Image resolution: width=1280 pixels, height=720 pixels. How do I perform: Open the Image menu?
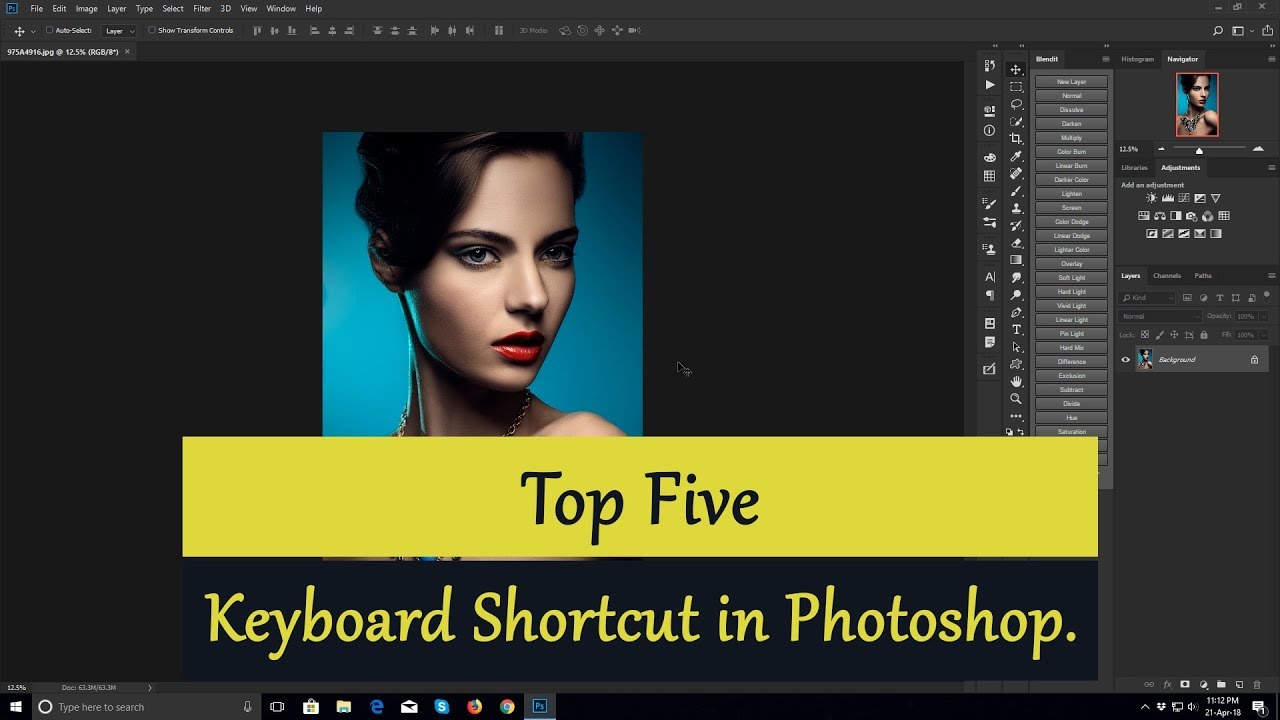pos(87,8)
